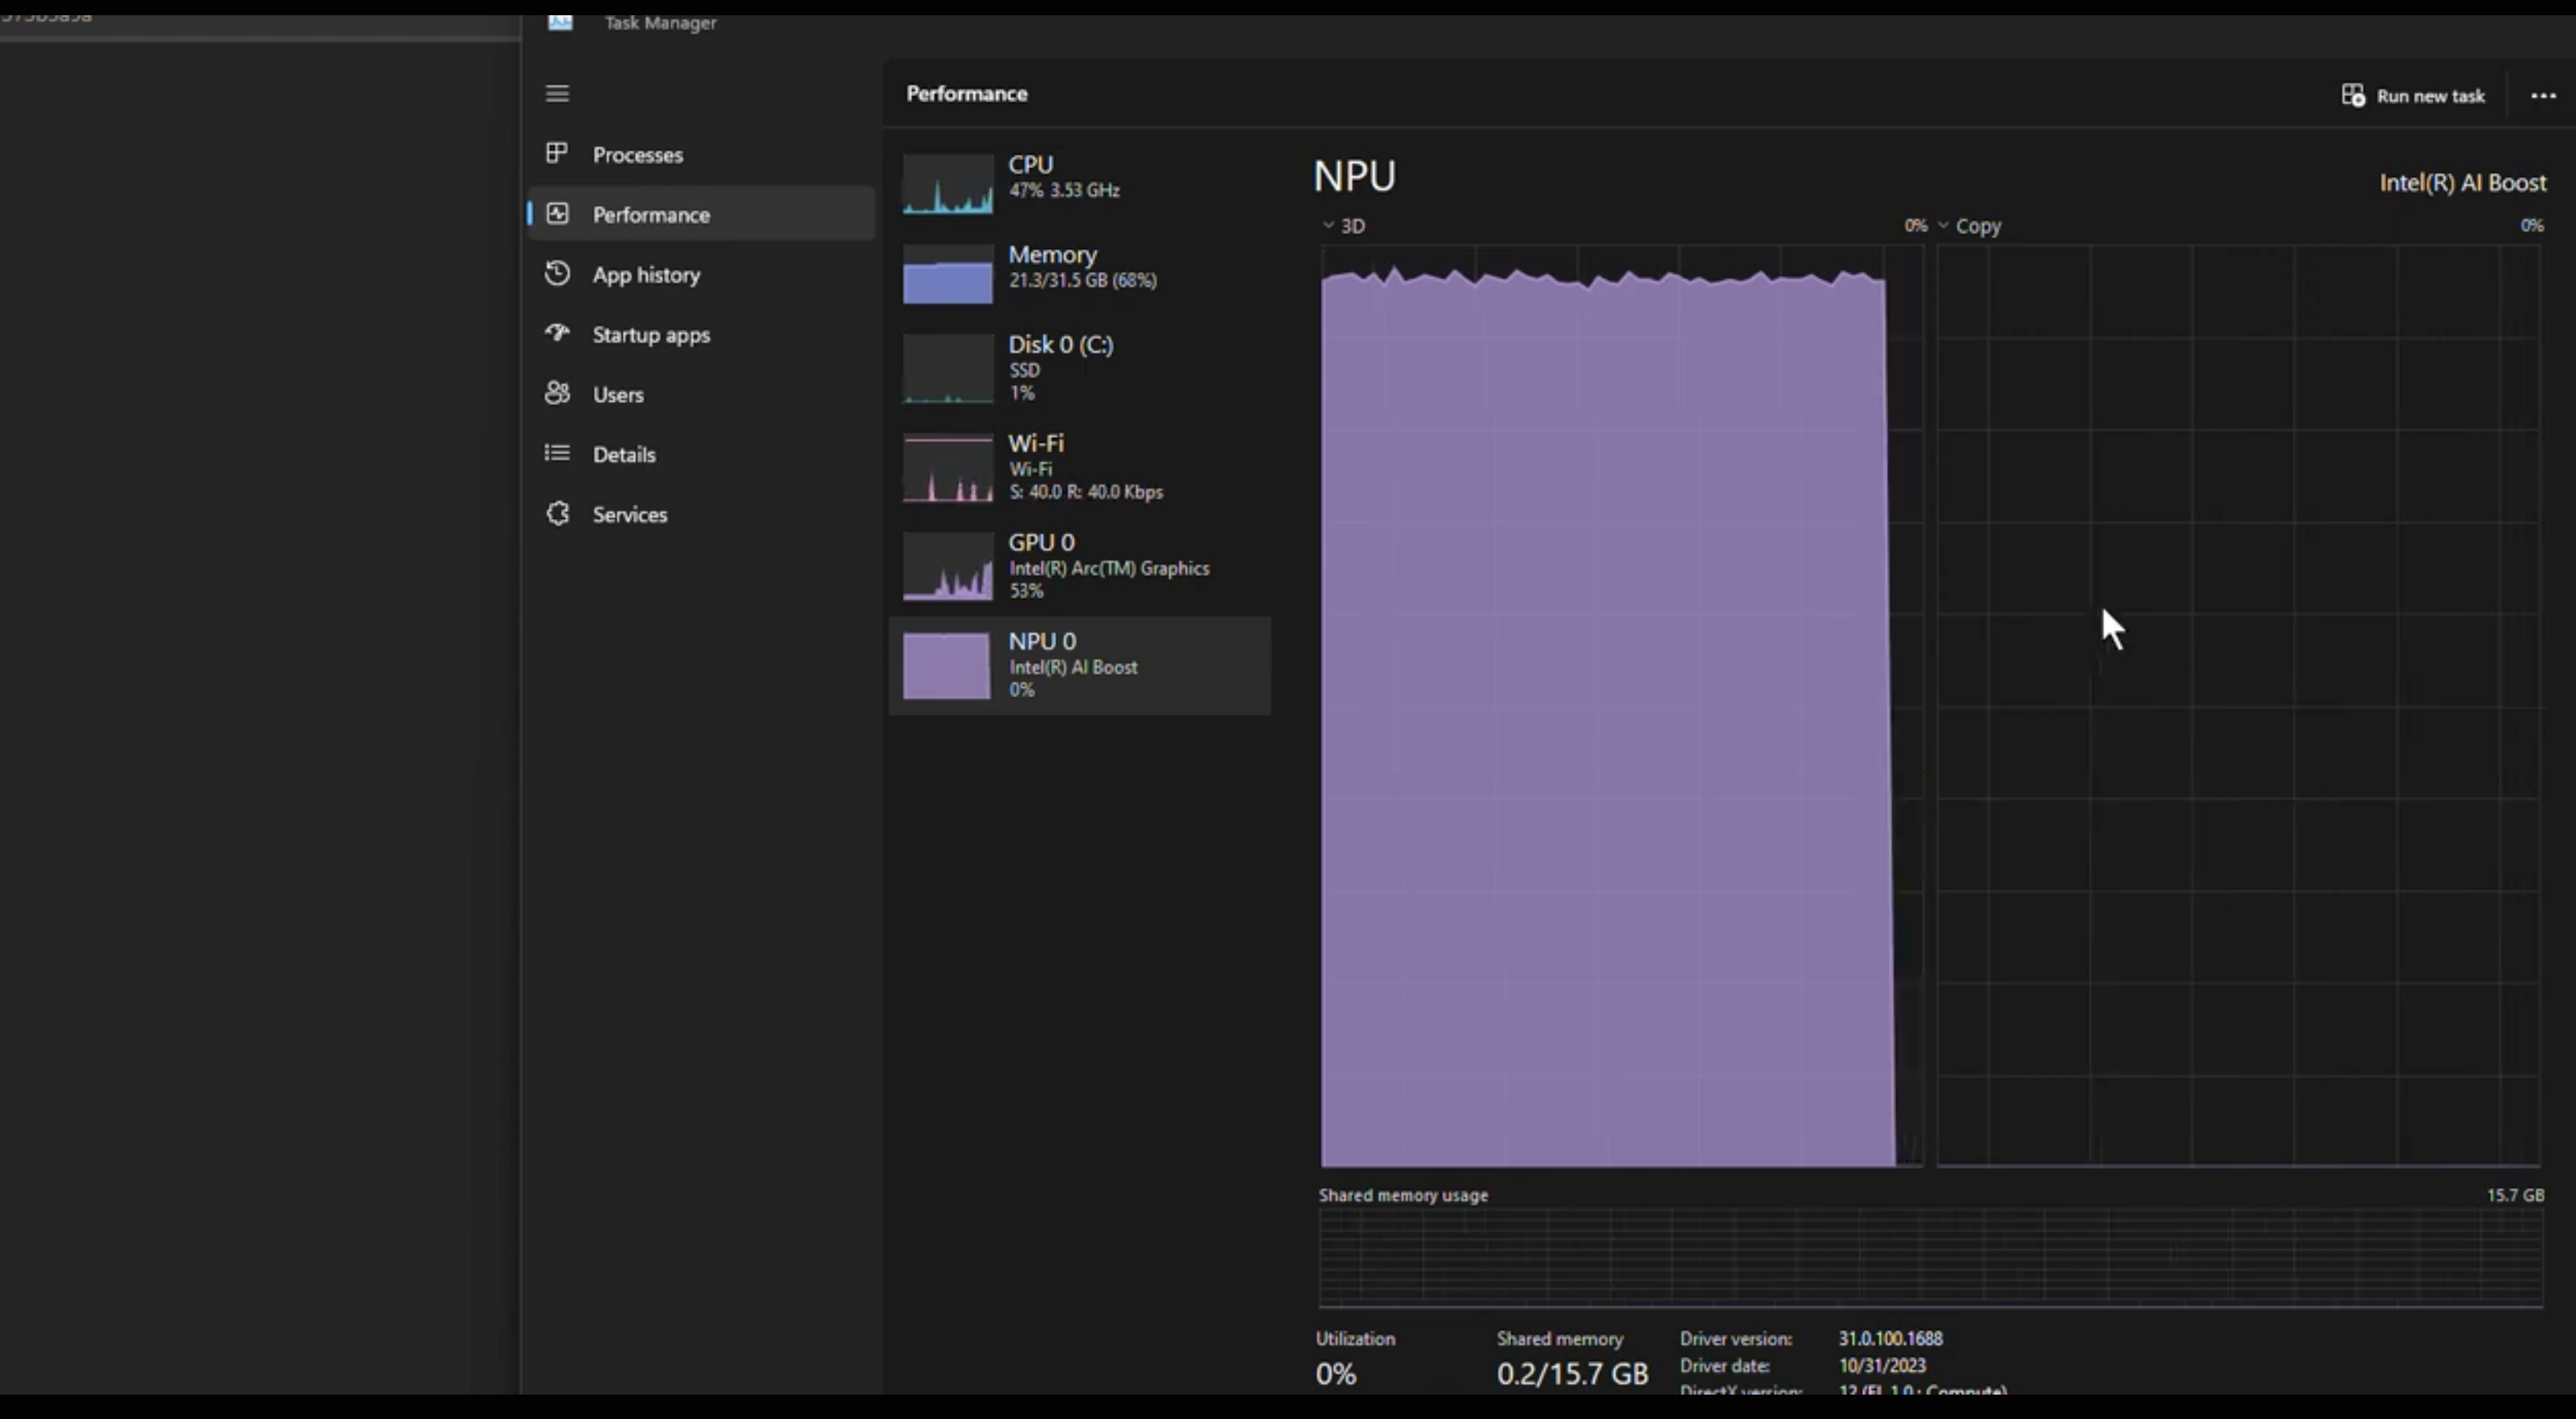
Task: Click Run new task button
Action: (2413, 96)
